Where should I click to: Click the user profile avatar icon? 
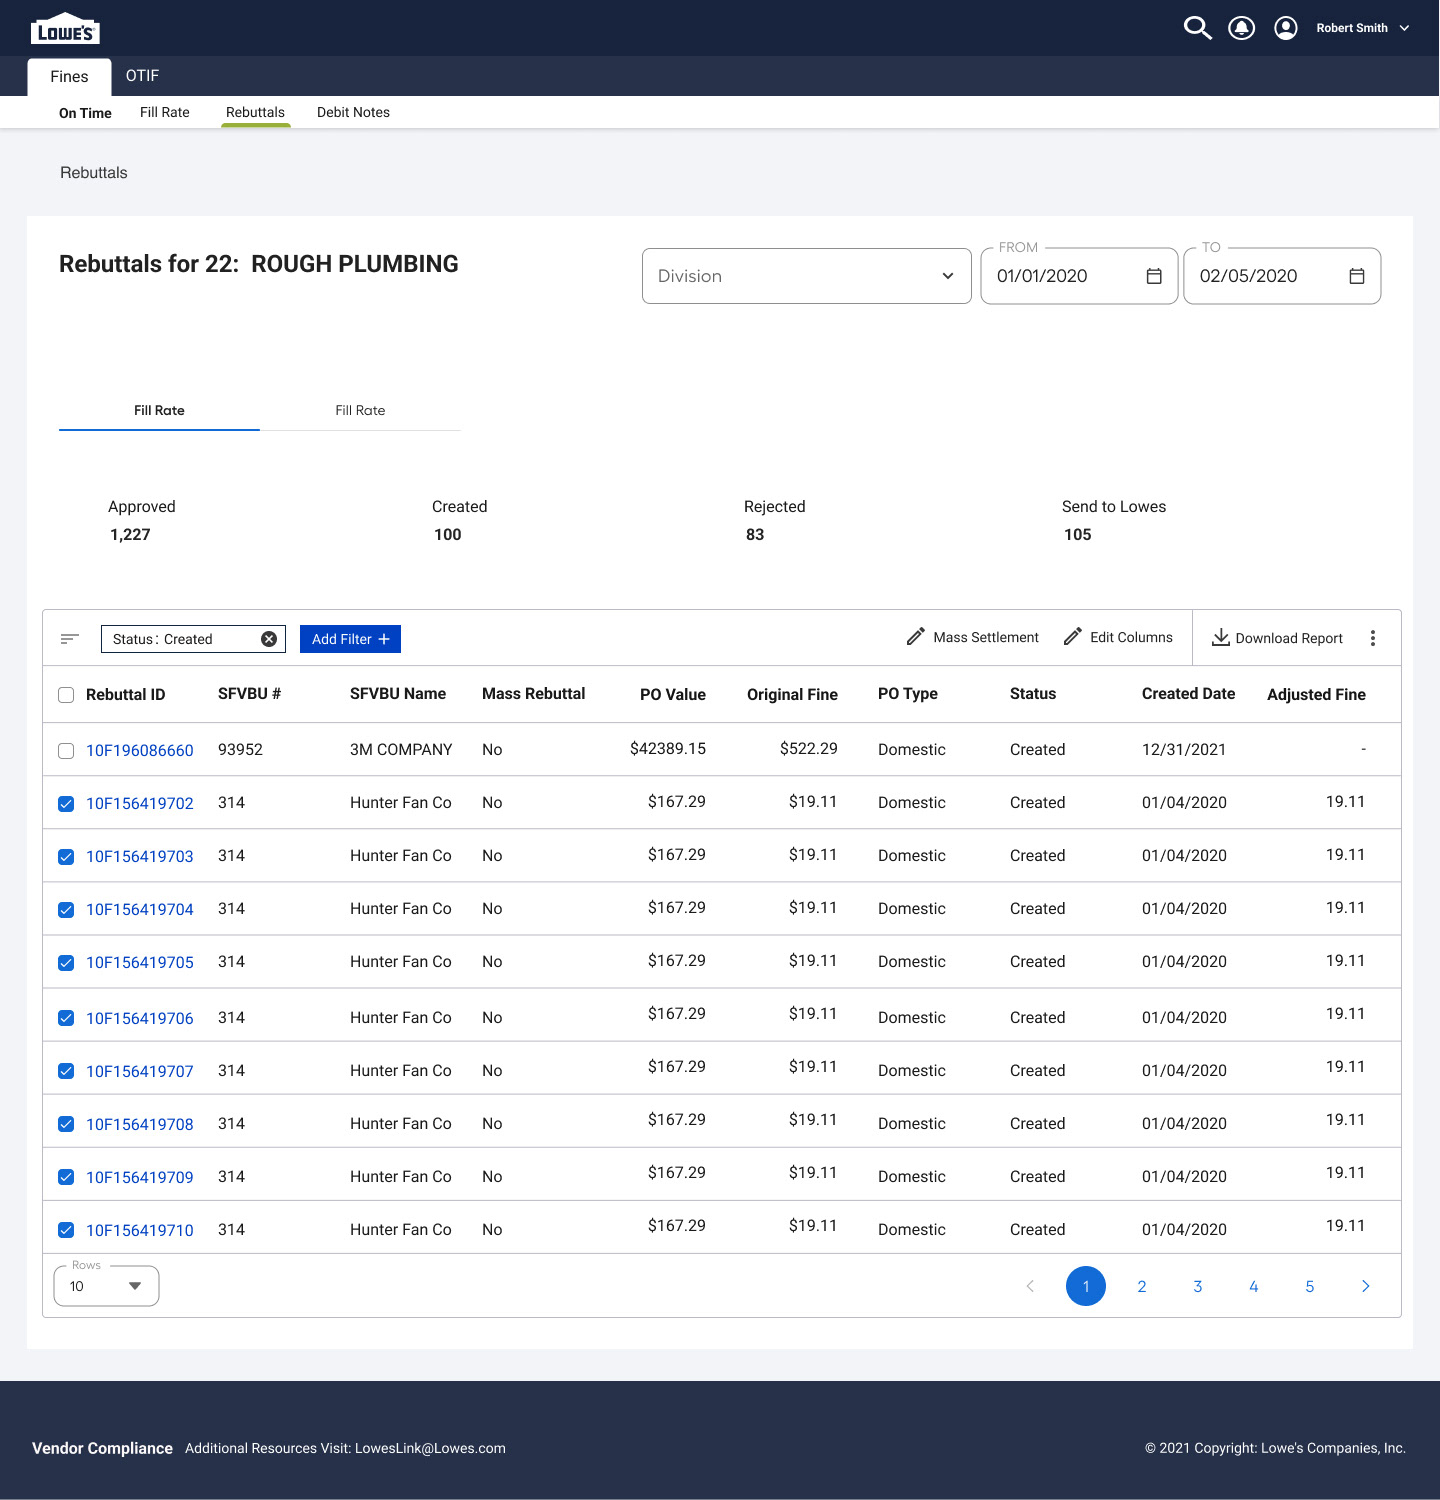tap(1286, 28)
